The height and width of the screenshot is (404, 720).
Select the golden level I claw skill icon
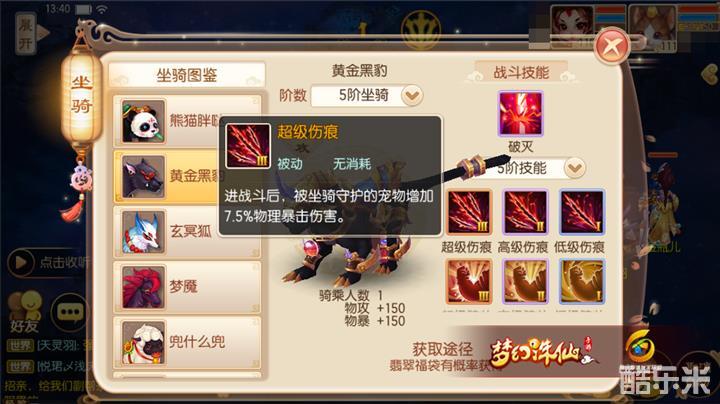tap(581, 281)
